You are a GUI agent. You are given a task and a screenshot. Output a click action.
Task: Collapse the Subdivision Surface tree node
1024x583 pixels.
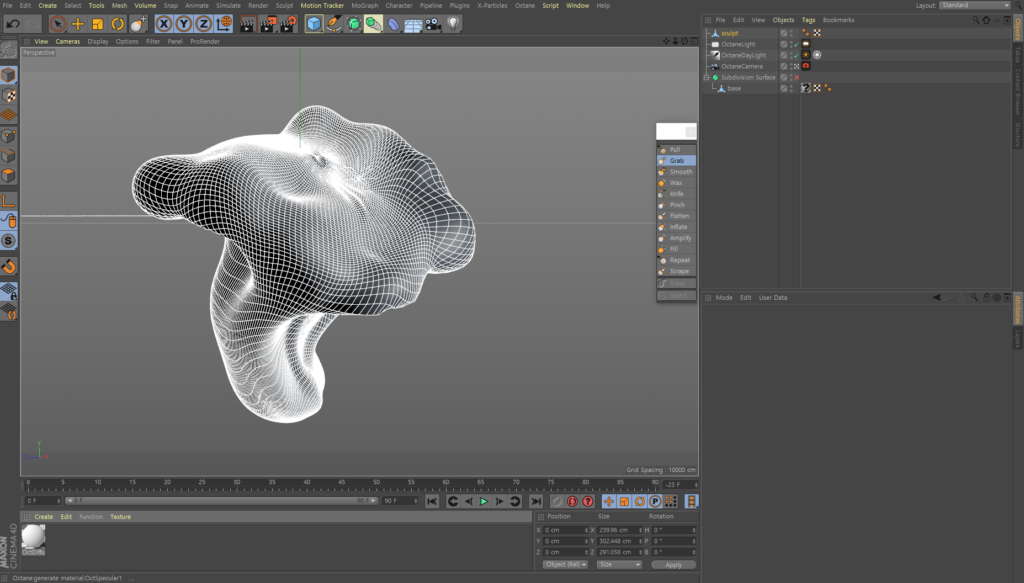point(706,77)
